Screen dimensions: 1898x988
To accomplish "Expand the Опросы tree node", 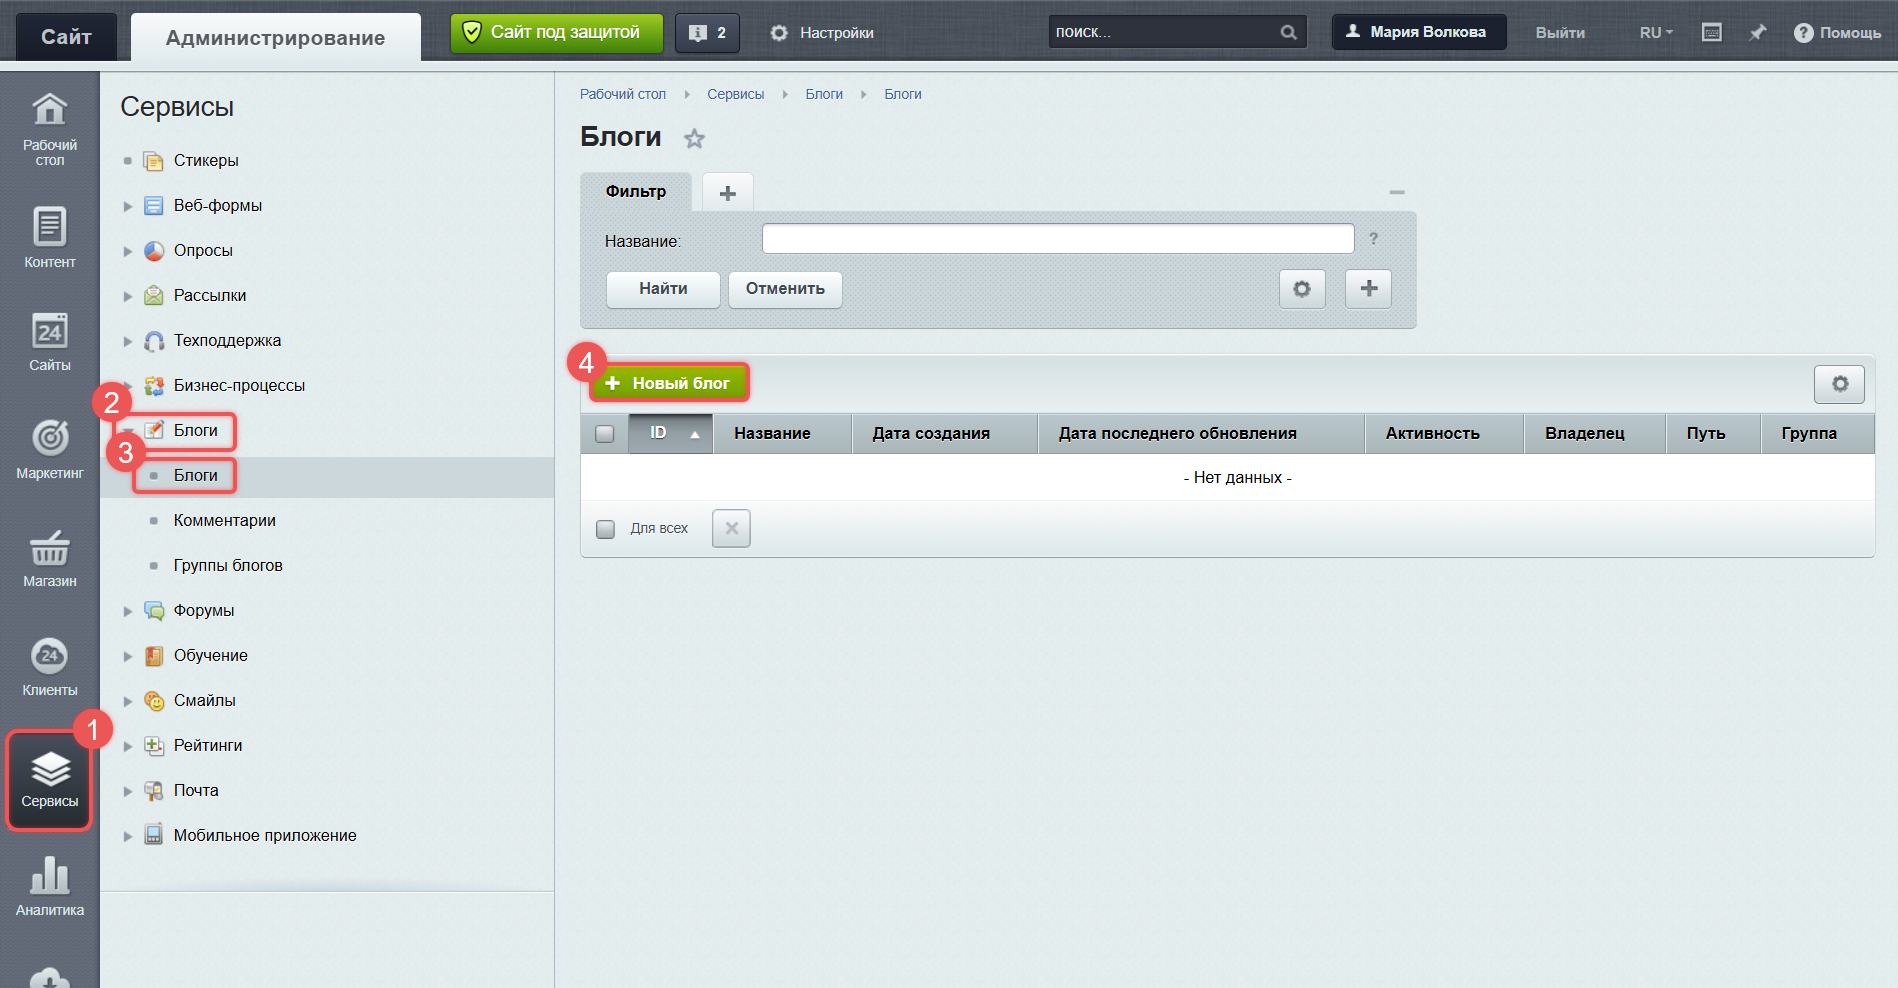I will 128,251.
